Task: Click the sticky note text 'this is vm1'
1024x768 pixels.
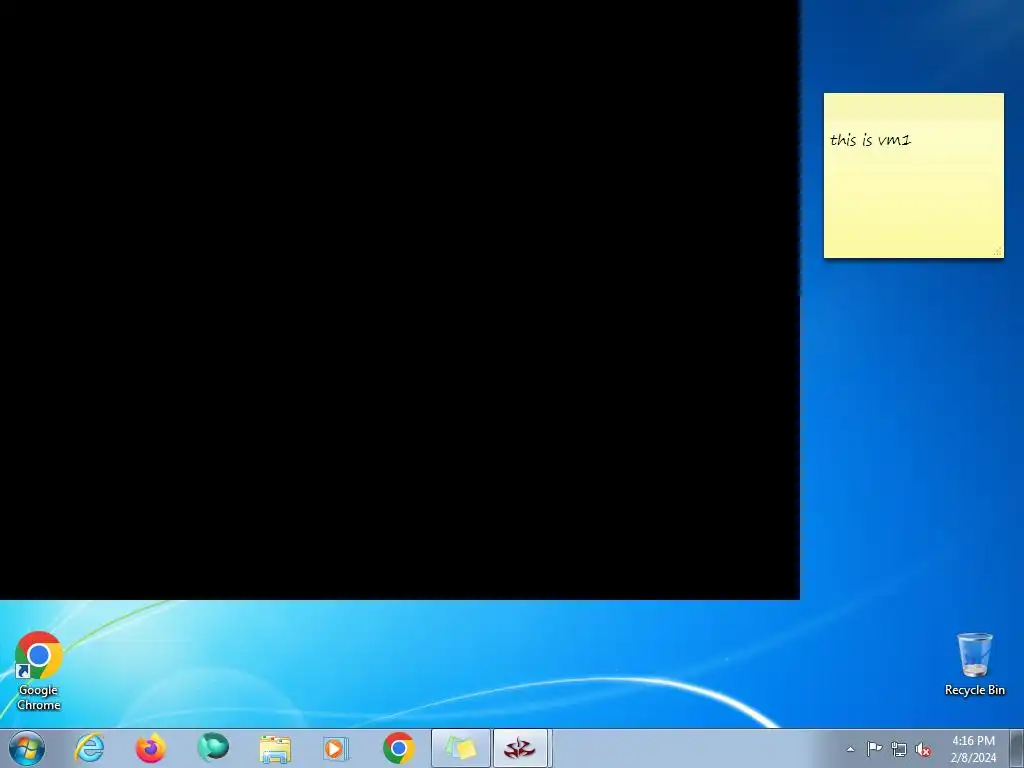Action: coord(870,140)
